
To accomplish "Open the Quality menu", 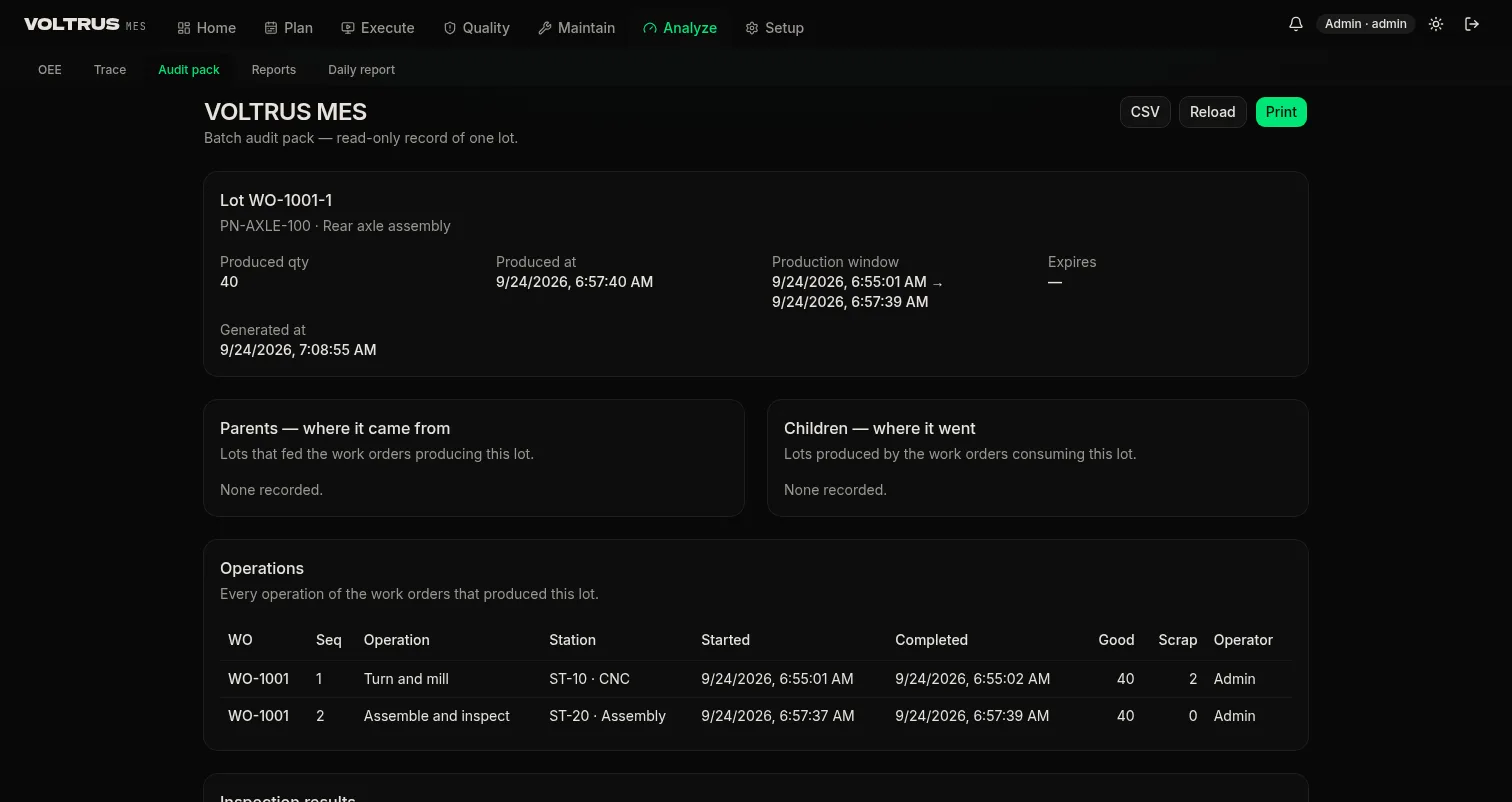I will pyautogui.click(x=477, y=28).
